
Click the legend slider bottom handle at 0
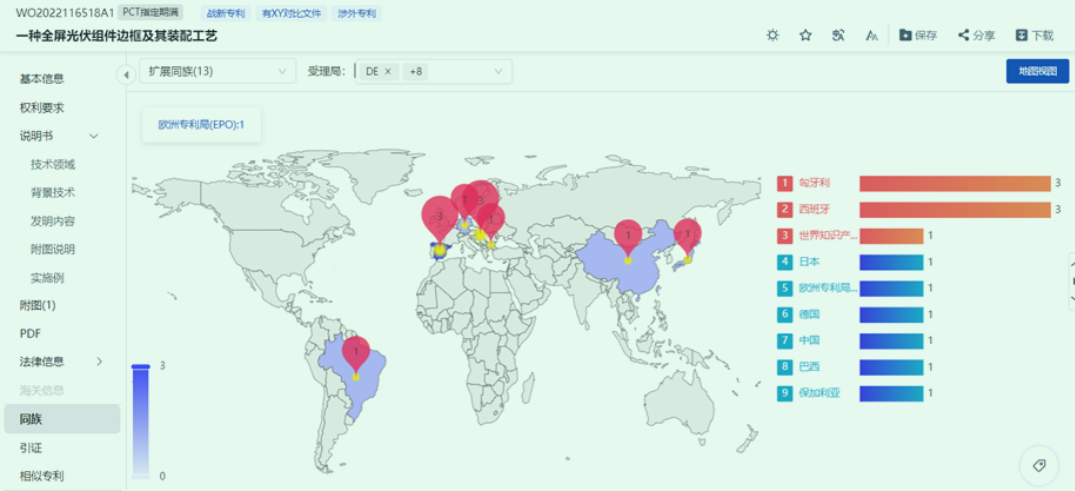[x=141, y=475]
